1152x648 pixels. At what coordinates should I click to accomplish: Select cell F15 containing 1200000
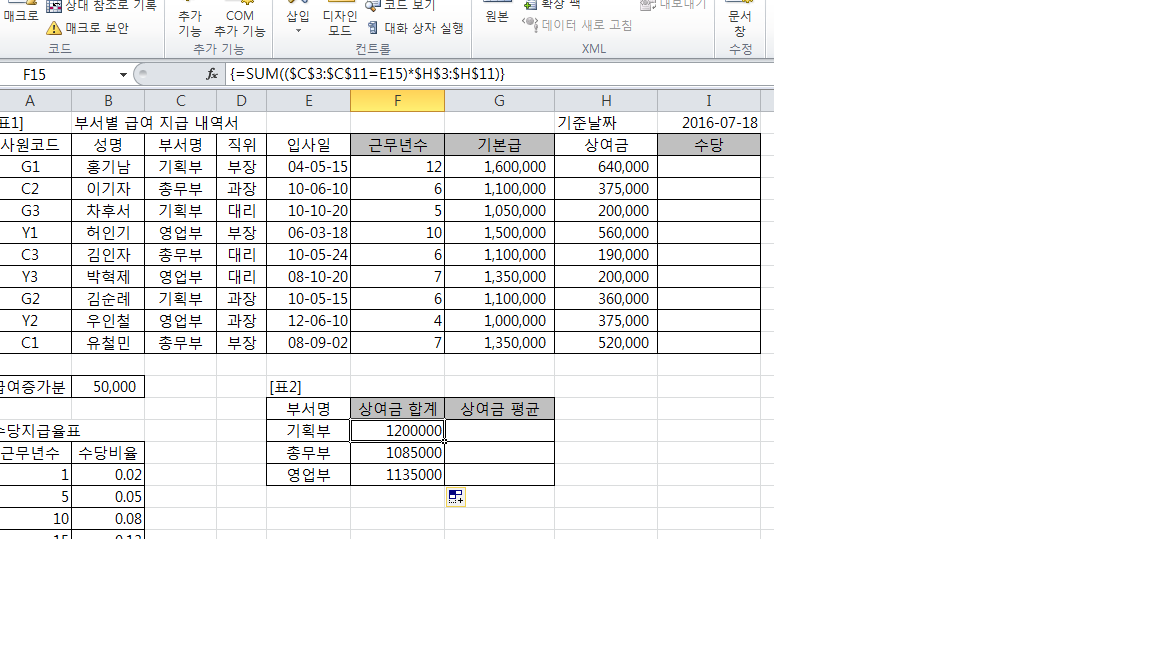tap(397, 430)
